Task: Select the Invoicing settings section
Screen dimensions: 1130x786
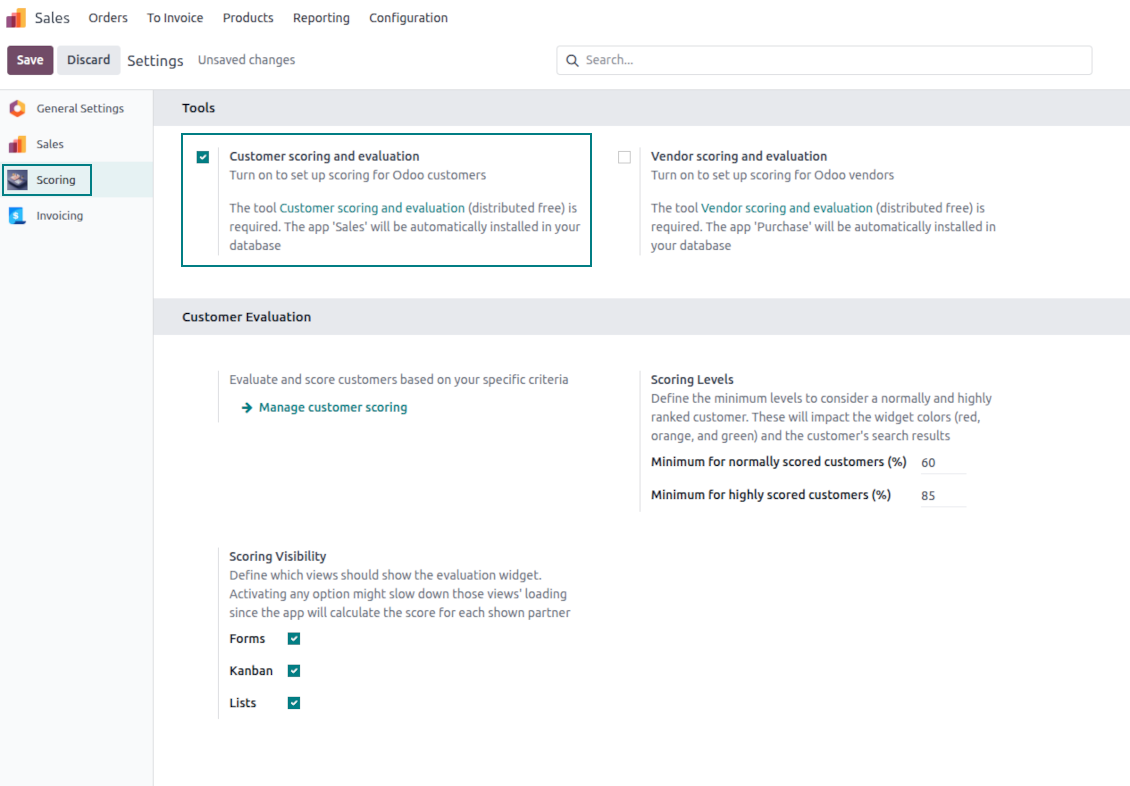Action: pos(76,215)
